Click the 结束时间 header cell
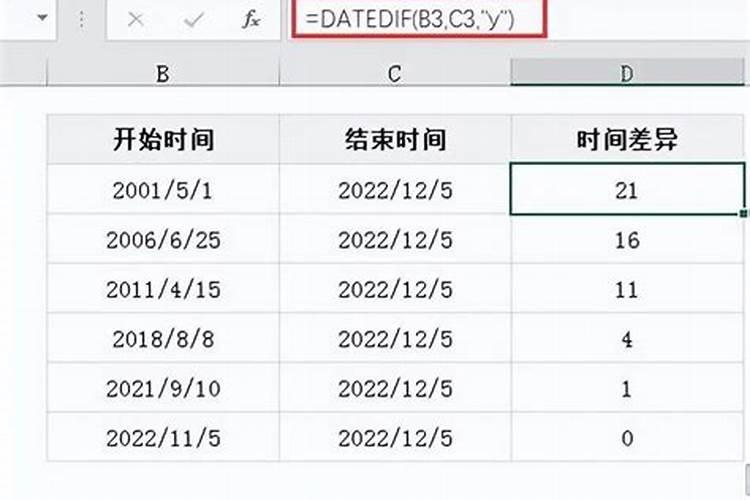This screenshot has height=500, width=750. coord(395,139)
